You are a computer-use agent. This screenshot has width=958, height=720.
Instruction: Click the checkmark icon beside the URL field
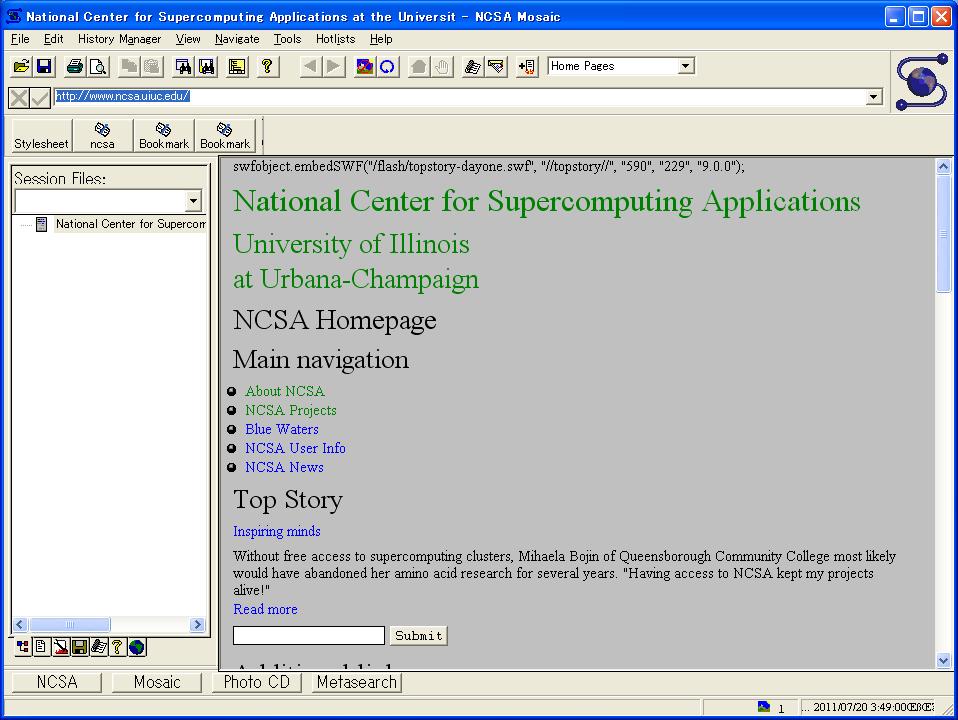[40, 98]
